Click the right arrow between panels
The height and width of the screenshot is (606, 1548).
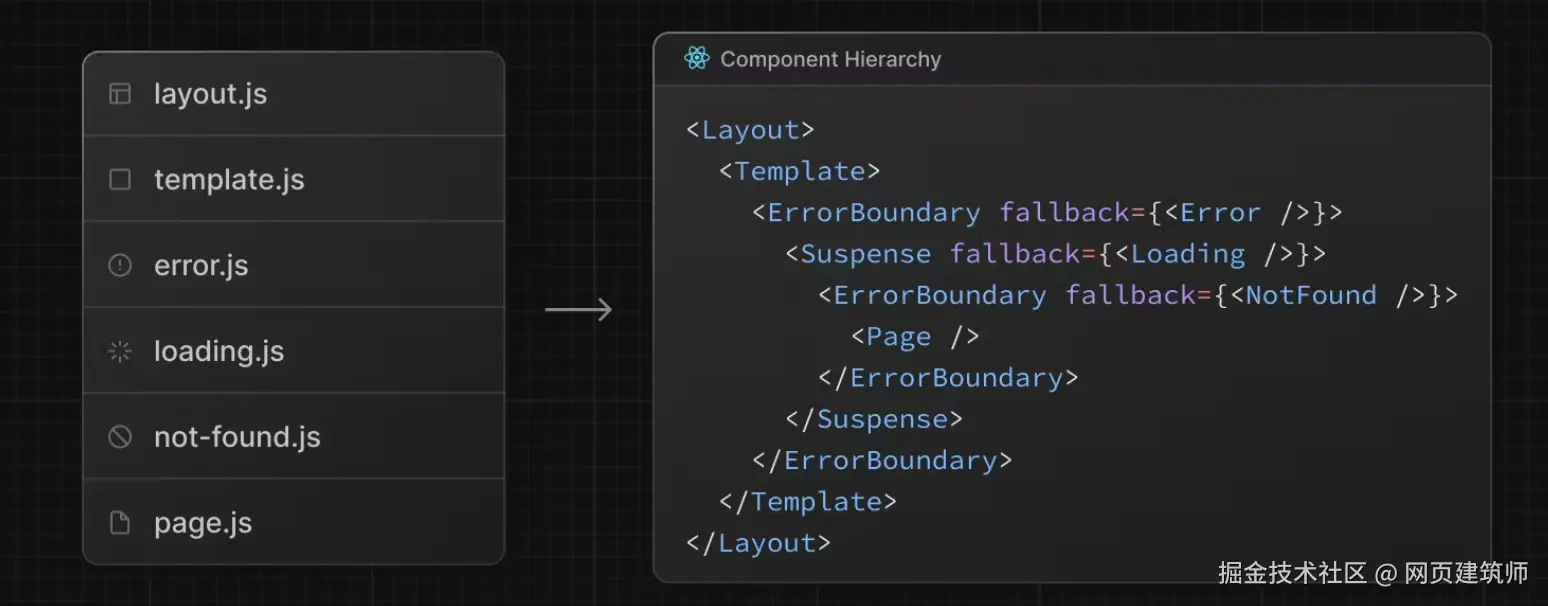point(578,310)
